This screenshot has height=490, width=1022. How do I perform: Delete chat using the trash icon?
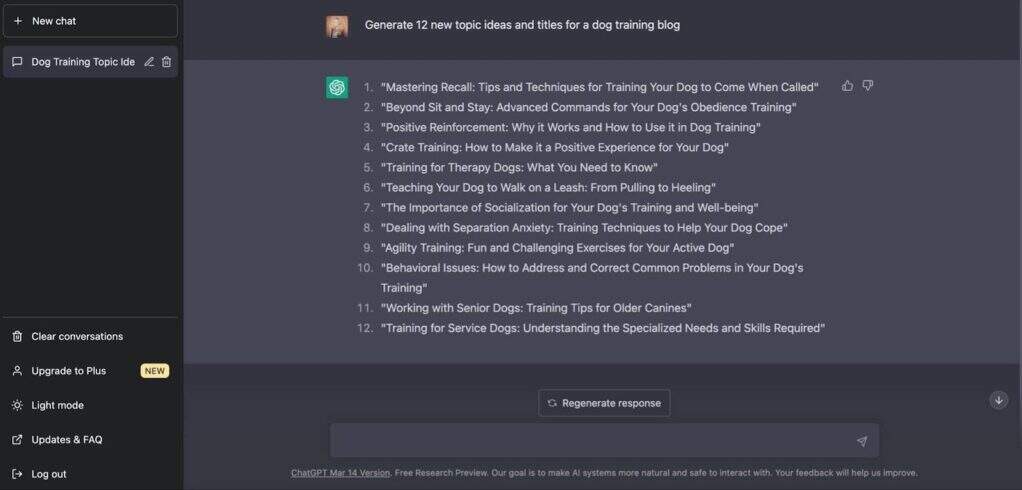(x=167, y=62)
